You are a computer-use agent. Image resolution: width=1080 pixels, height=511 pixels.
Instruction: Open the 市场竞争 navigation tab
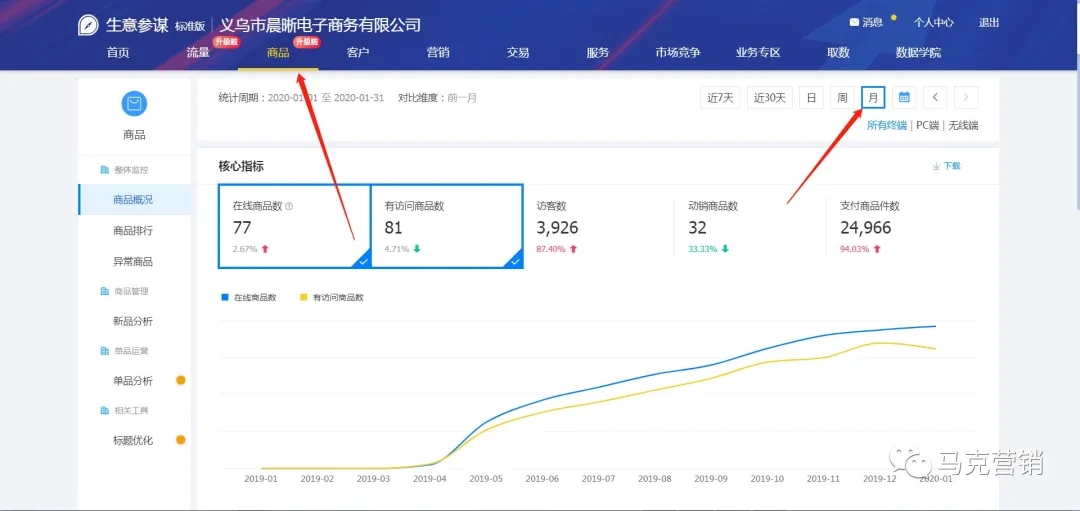tap(677, 53)
